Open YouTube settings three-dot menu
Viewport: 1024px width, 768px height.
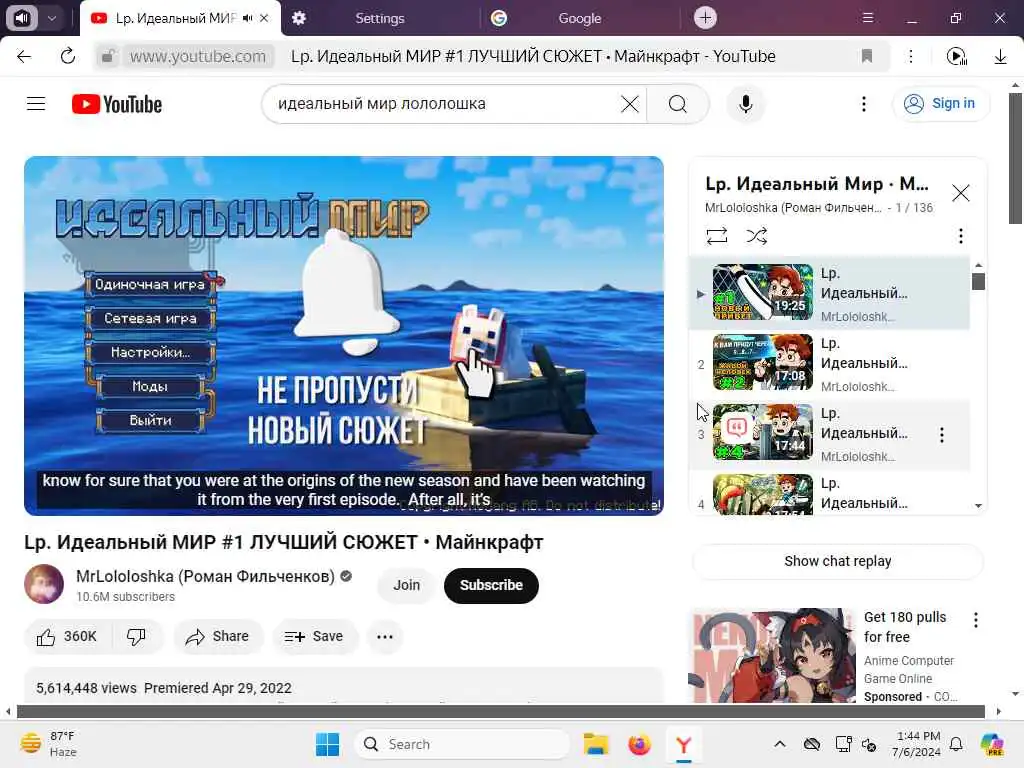click(x=863, y=104)
